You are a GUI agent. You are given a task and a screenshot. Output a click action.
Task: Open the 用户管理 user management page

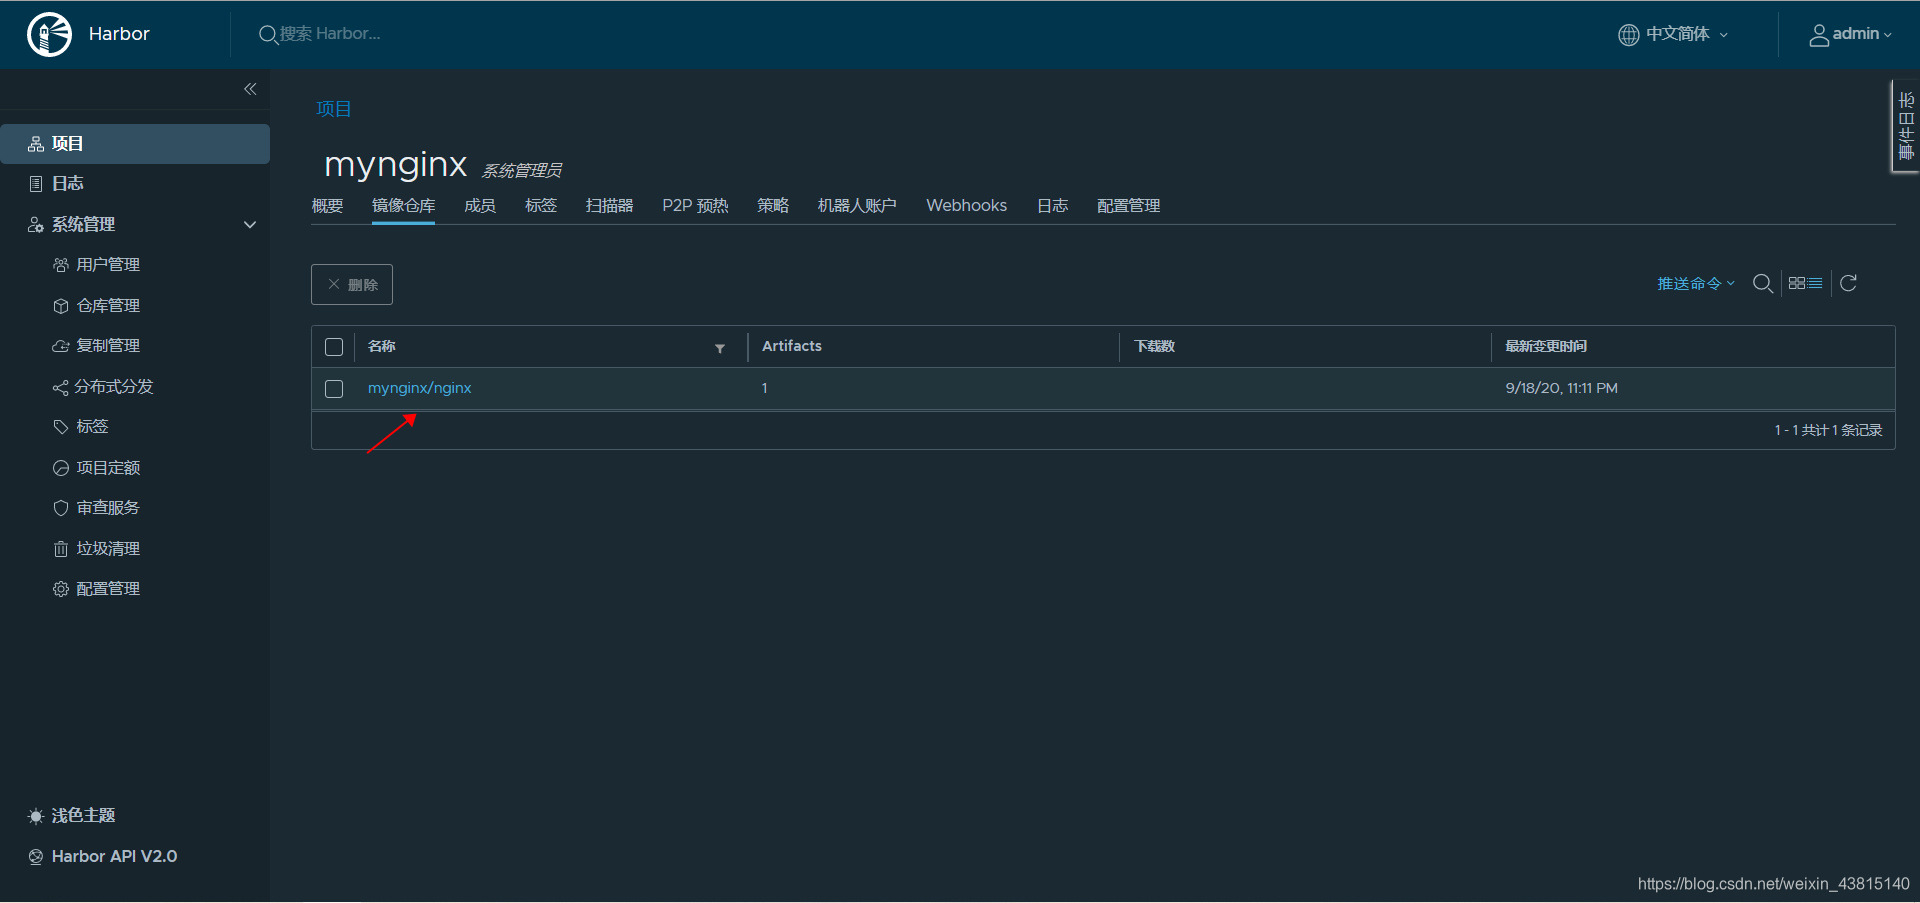108,265
